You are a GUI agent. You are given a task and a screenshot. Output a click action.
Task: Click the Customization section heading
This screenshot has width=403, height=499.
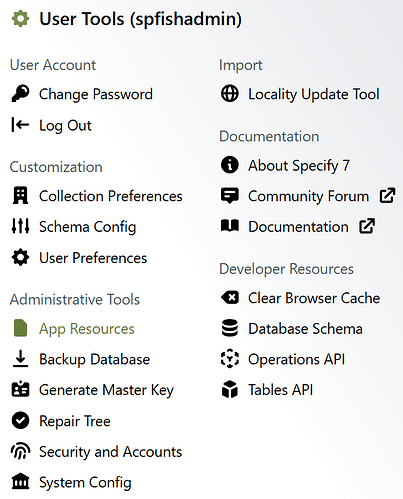point(56,167)
